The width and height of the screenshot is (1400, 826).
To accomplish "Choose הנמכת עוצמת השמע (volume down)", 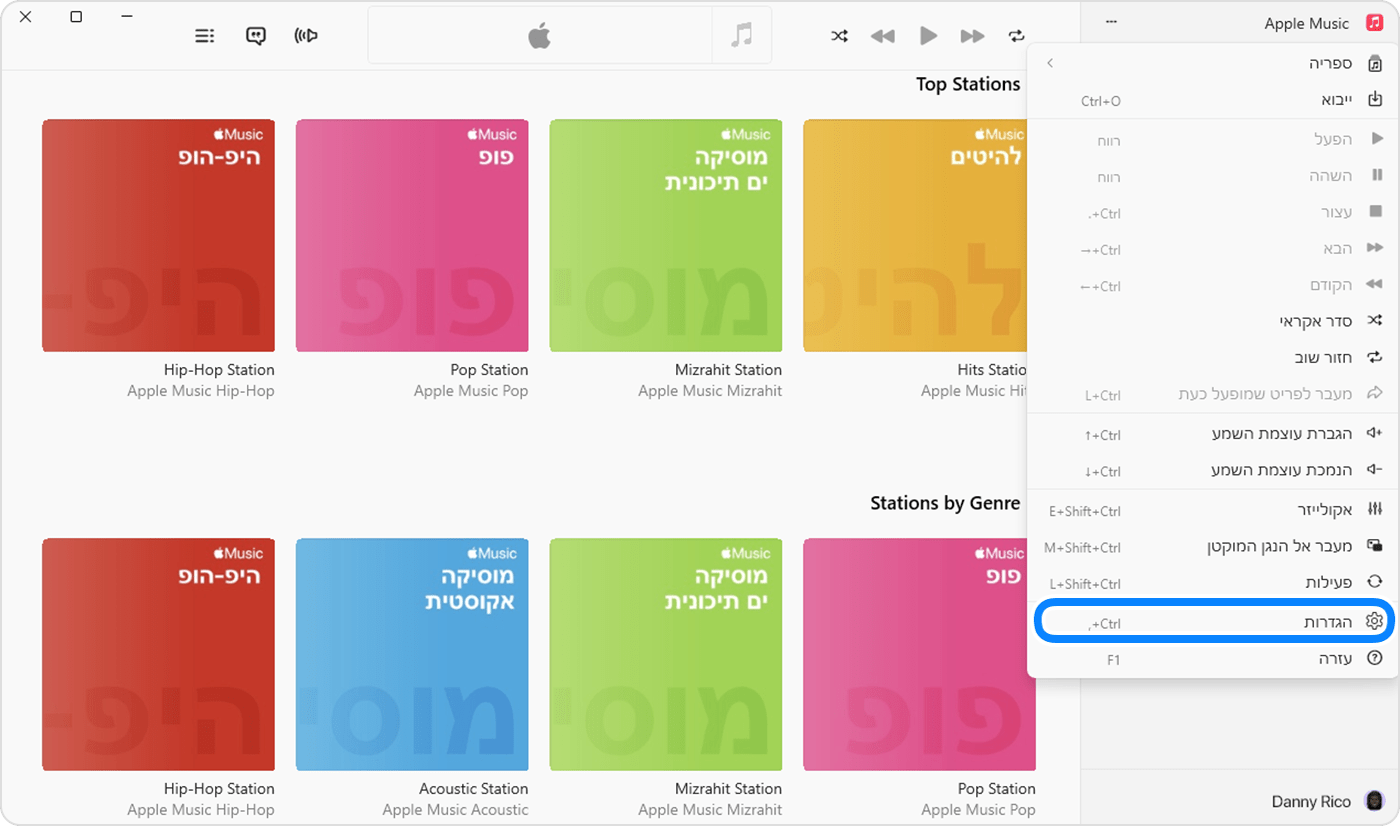I will (x=1213, y=469).
